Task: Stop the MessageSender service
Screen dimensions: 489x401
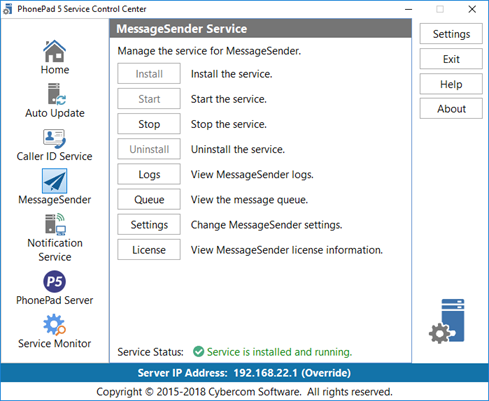Action: [x=149, y=124]
